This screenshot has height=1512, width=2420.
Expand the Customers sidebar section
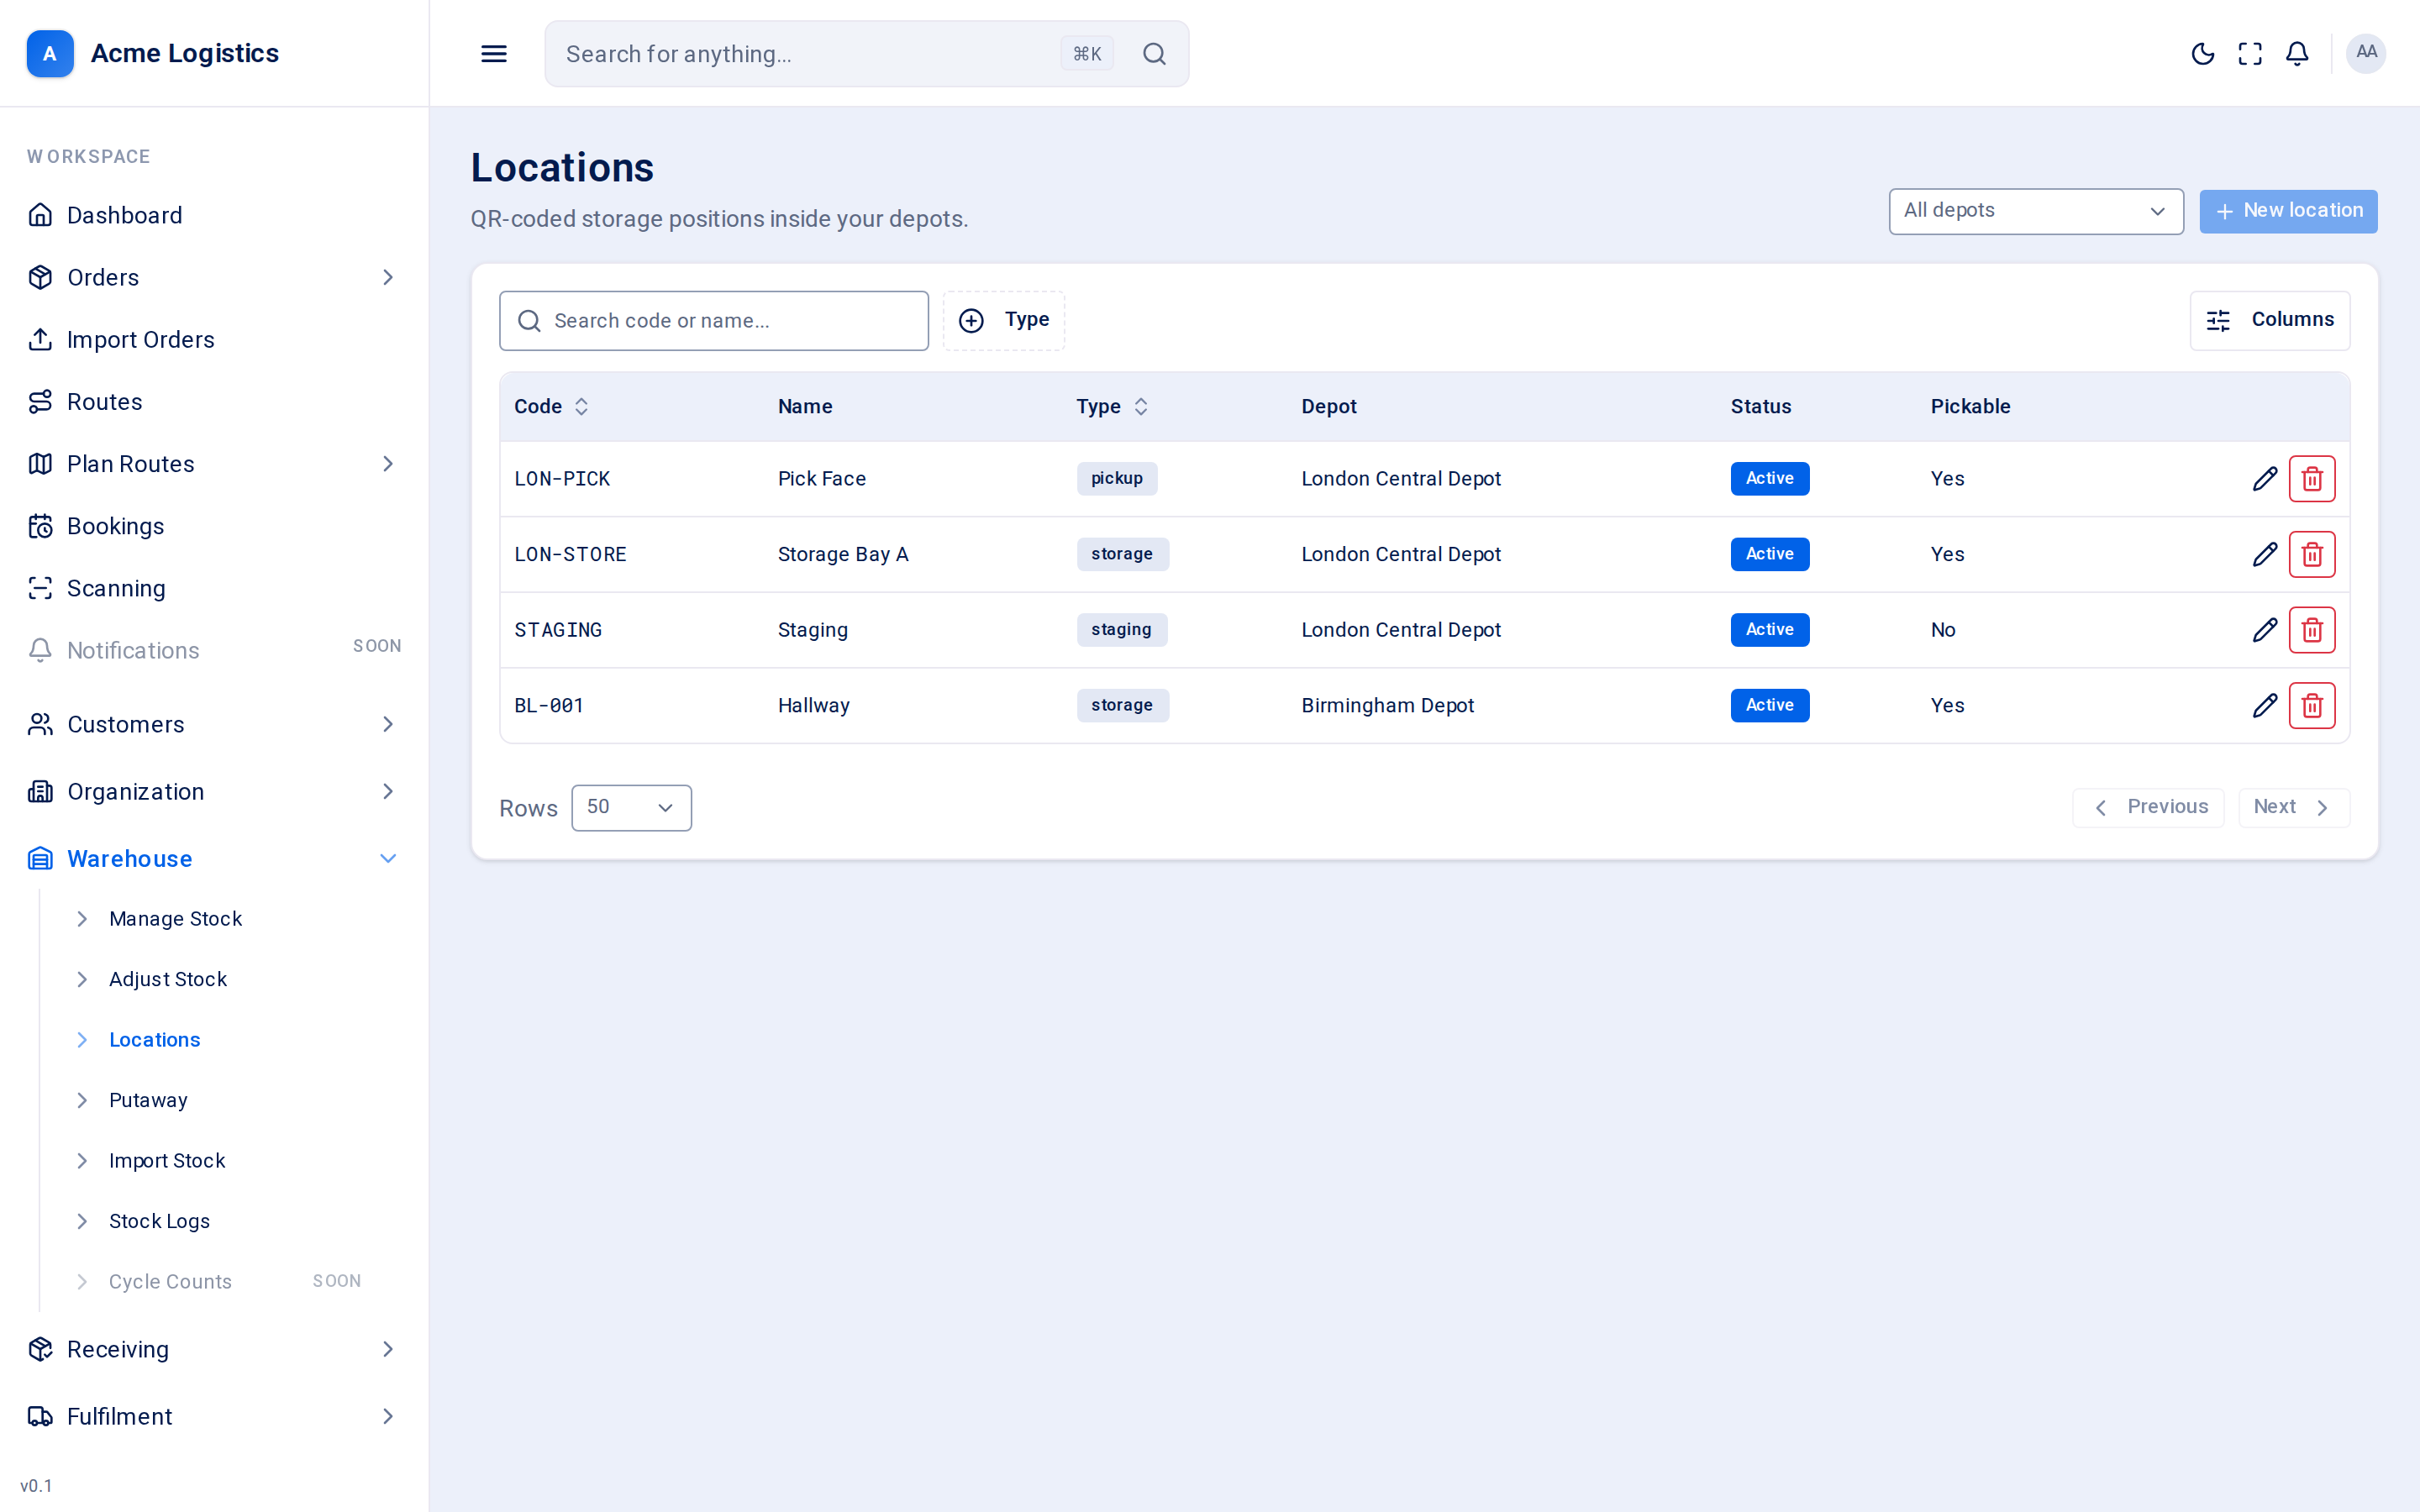click(x=214, y=724)
